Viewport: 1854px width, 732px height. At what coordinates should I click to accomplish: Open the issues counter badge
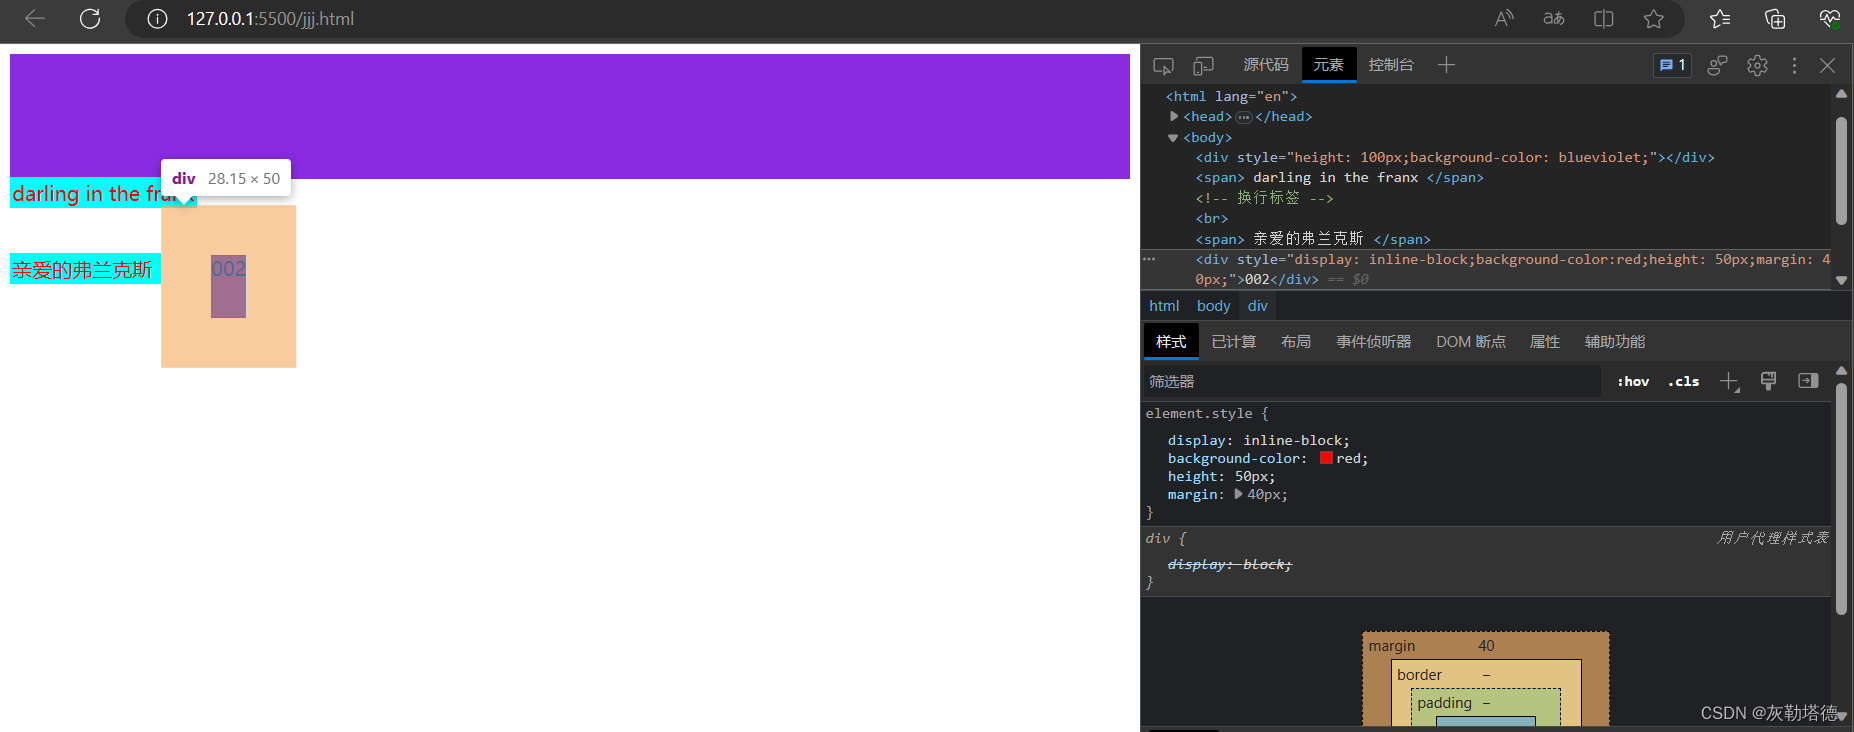(1672, 65)
